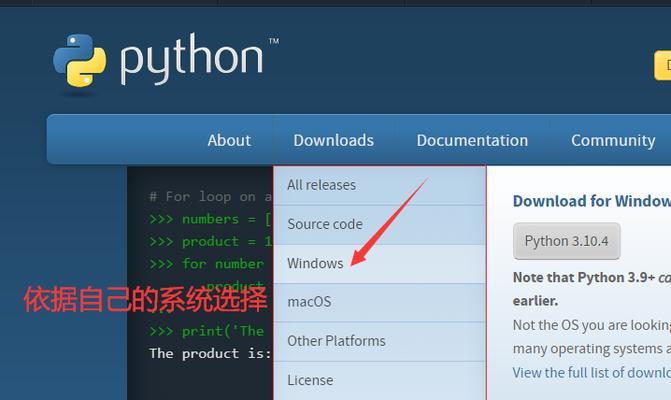Click the ">>> print('The" code line

[207, 331]
